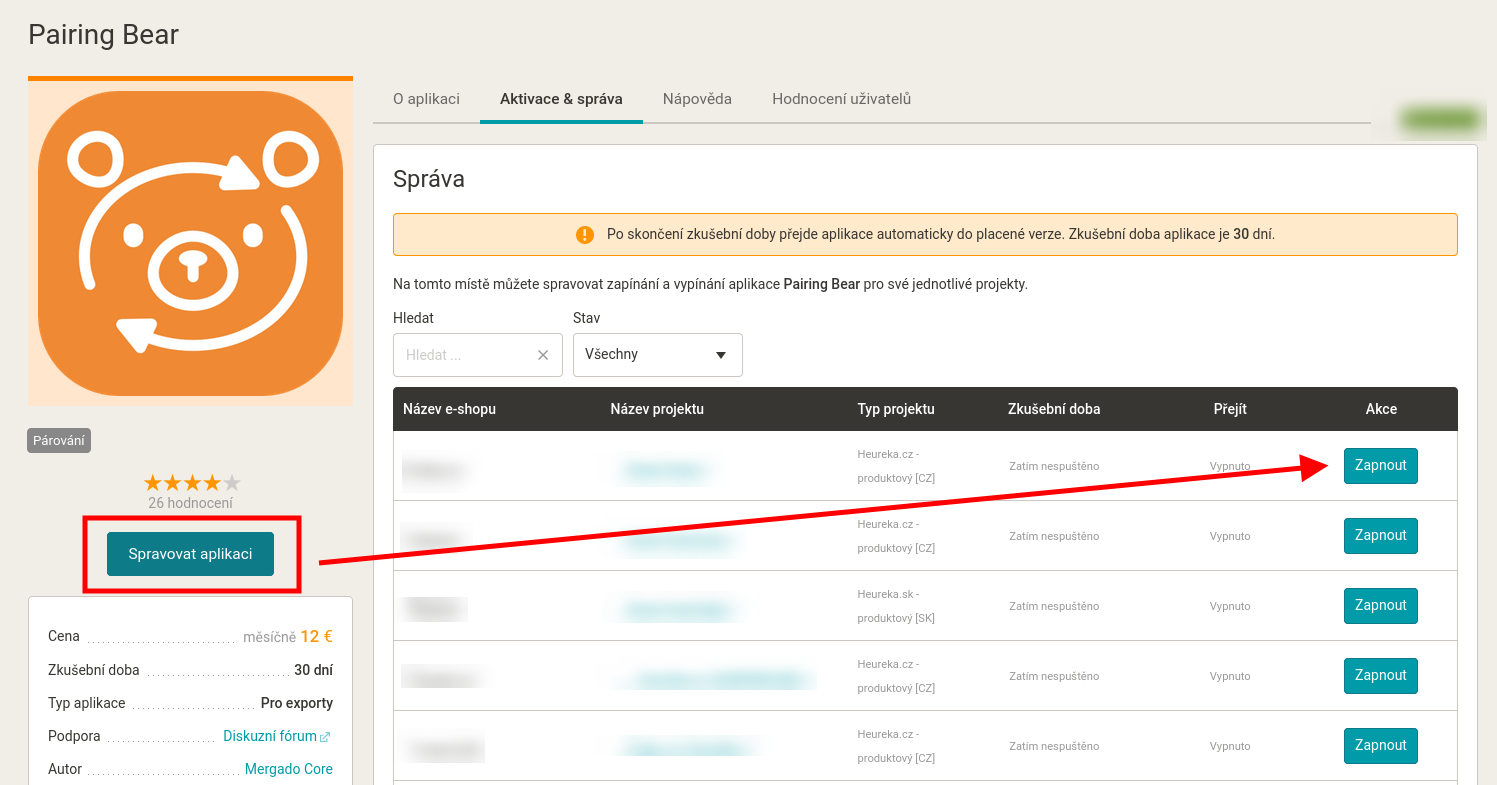Viewport: 1497px width, 785px height.
Task: Click the Přejít column header
Action: click(1230, 409)
